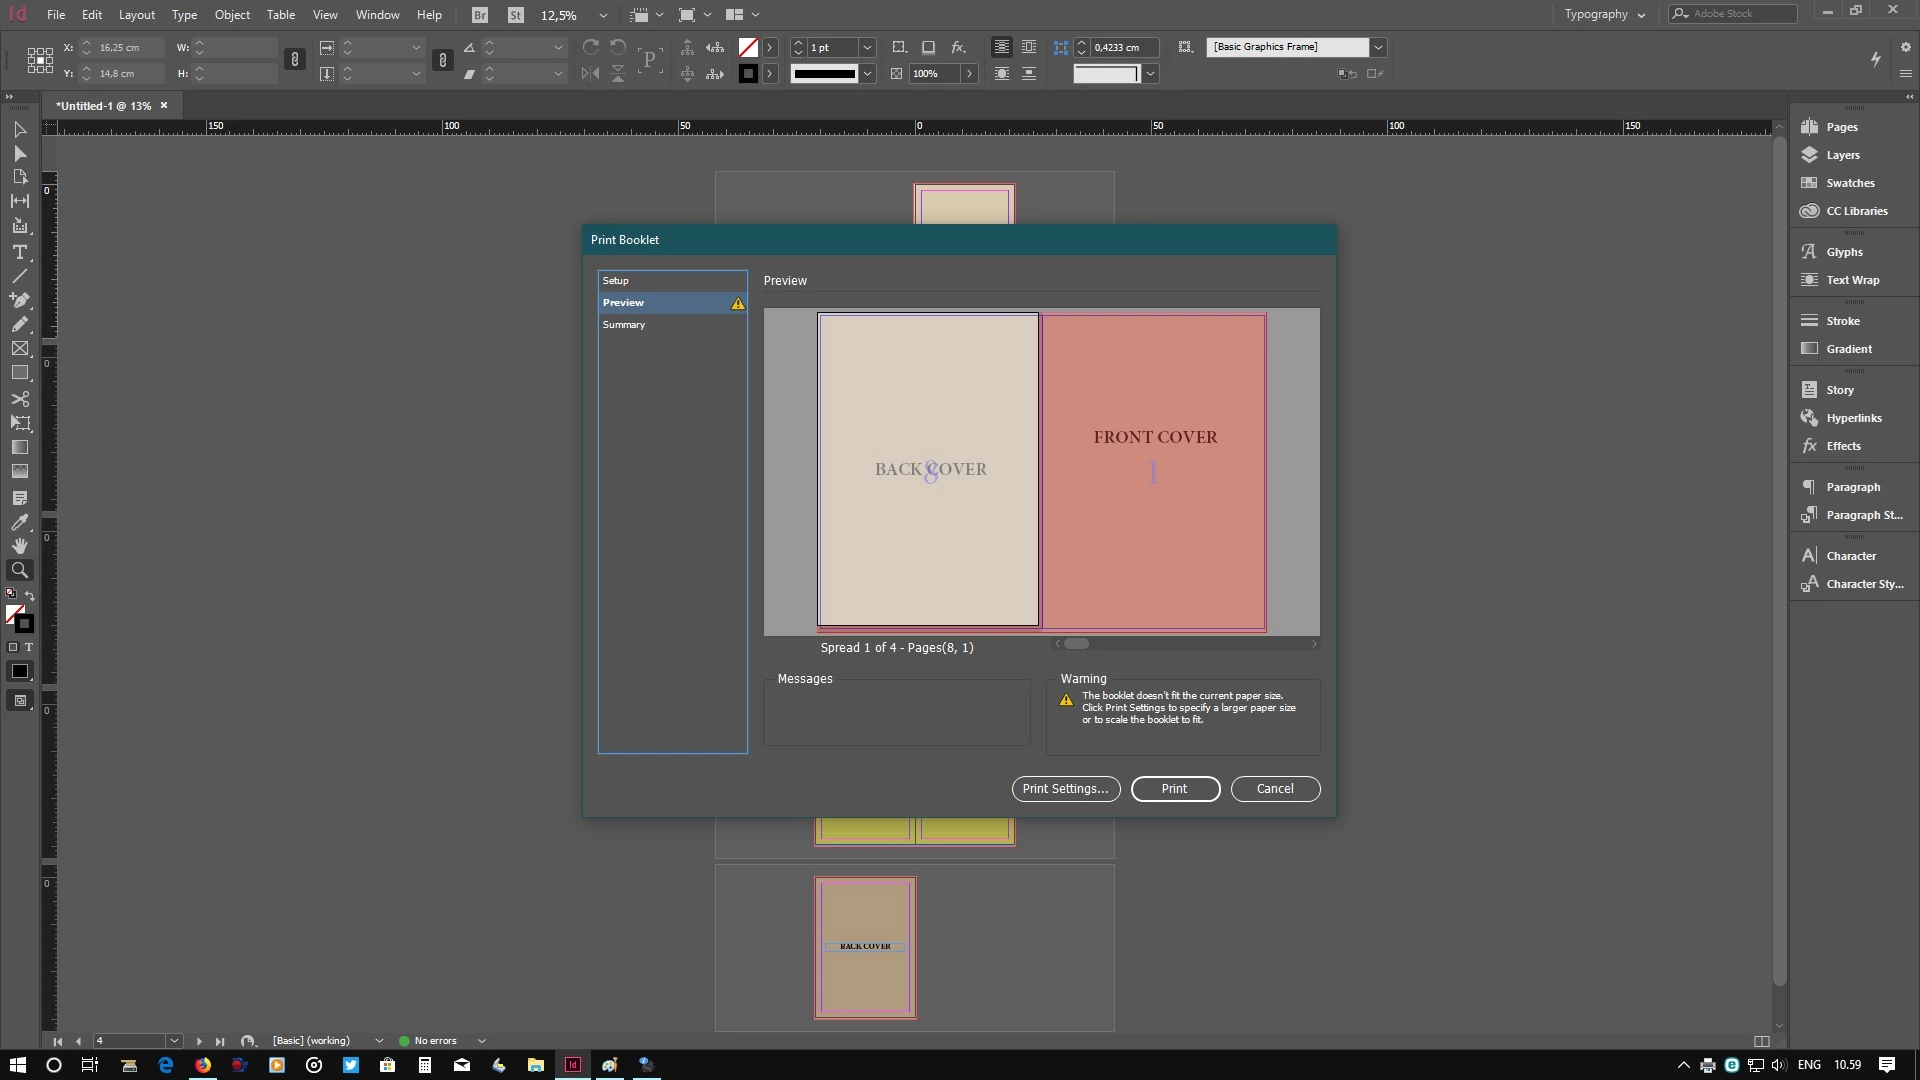
Task: Open the Typography workspace dropdown
Action: (x=1604, y=14)
